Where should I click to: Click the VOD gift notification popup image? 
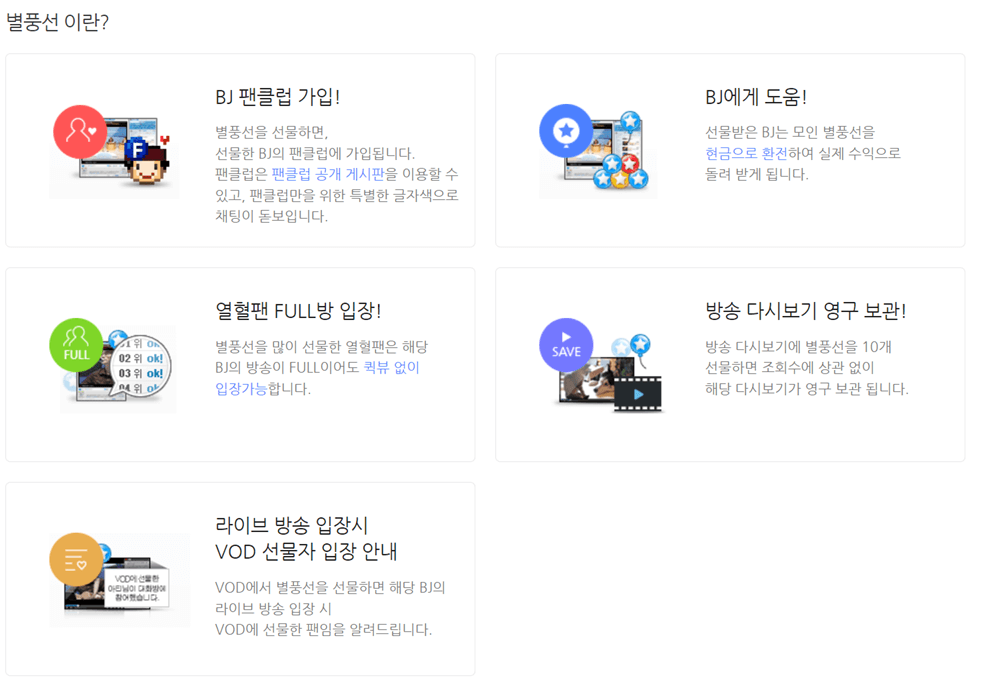point(137,588)
